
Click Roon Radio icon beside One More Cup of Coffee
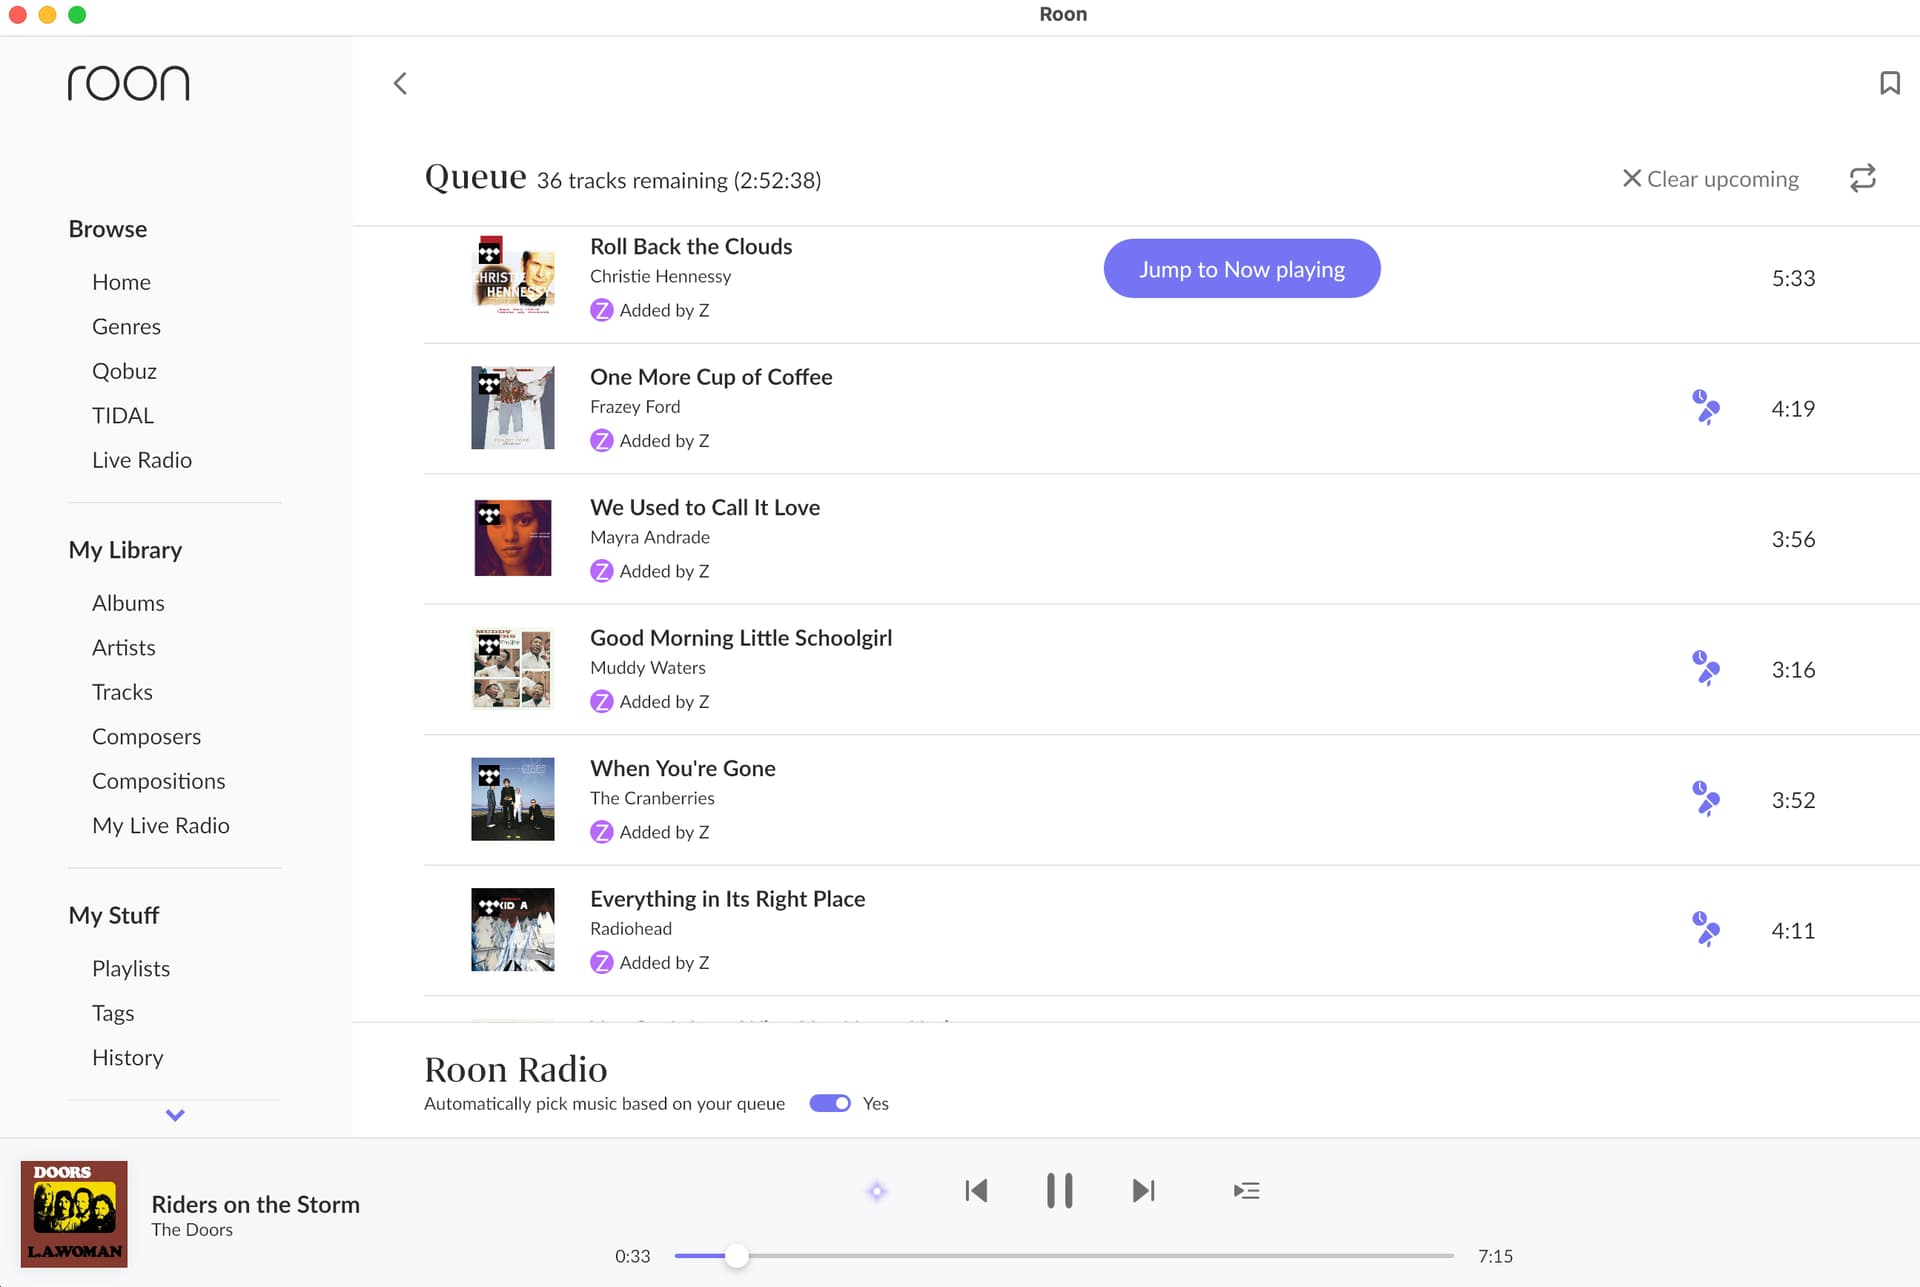(1705, 408)
